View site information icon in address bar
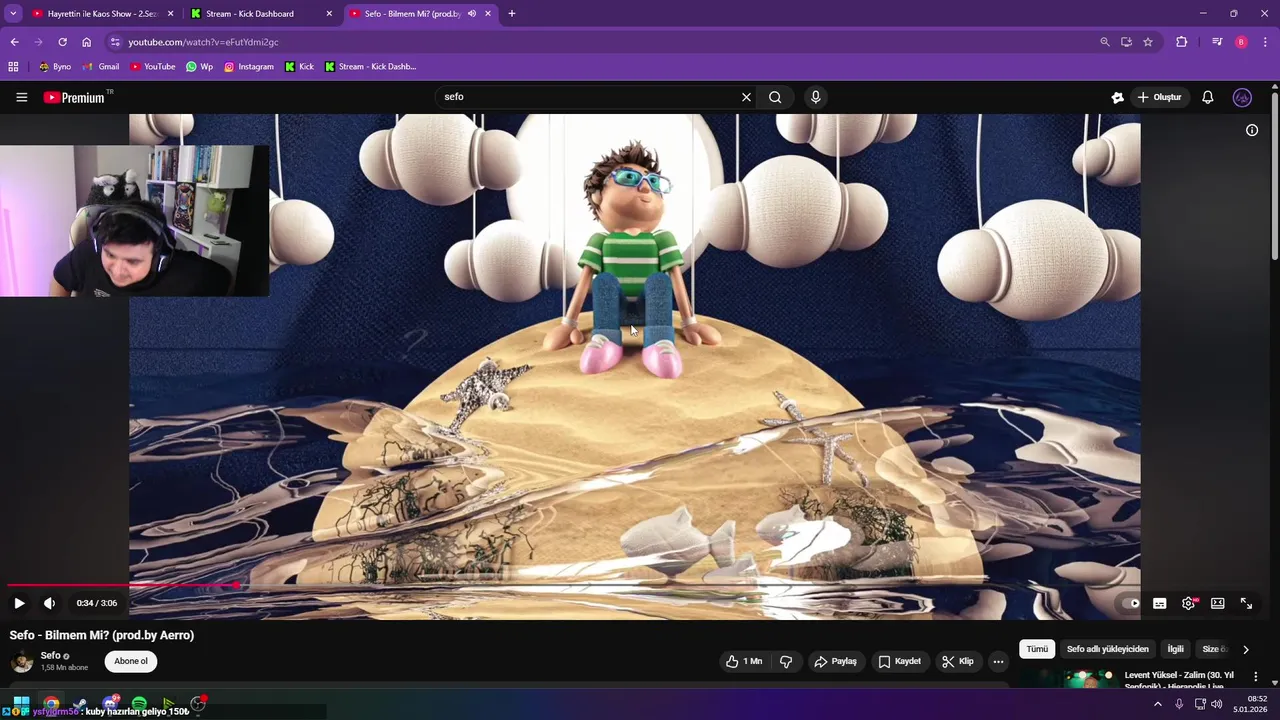This screenshot has height=720, width=1280. 115,42
